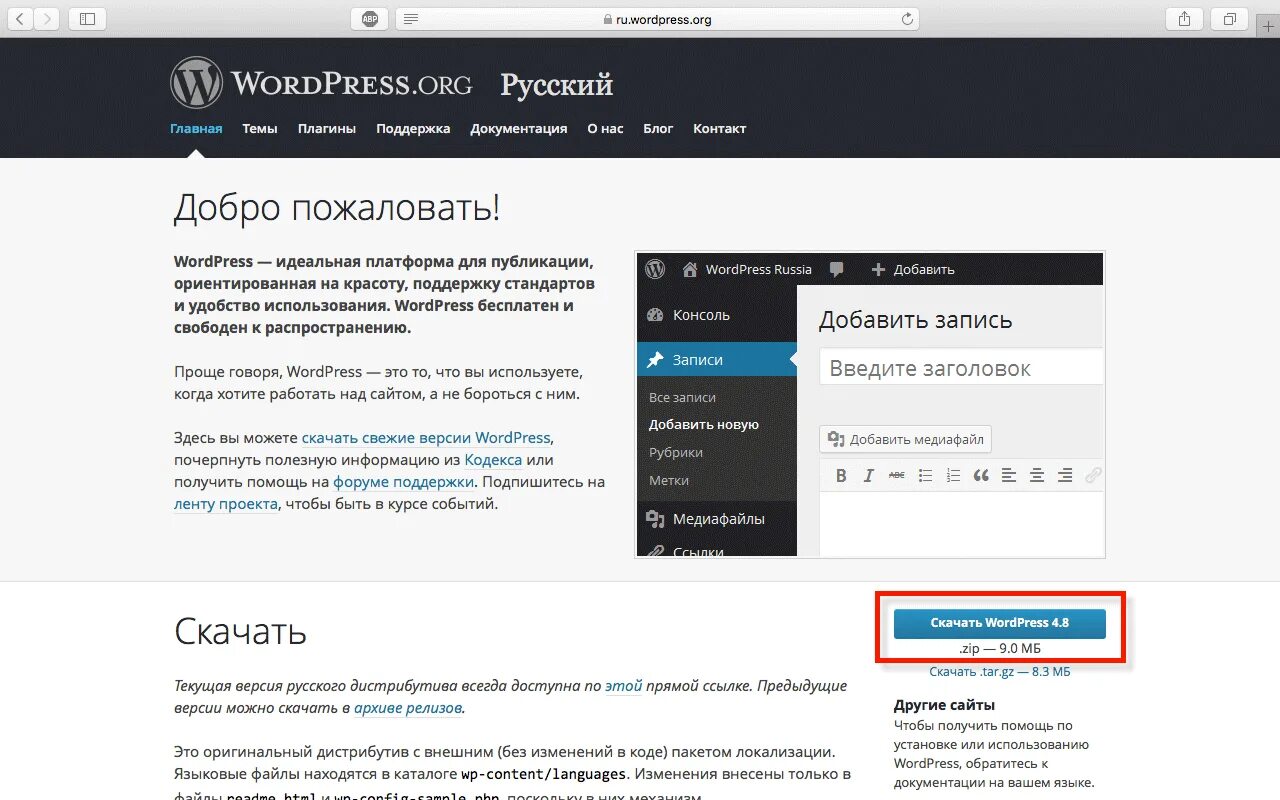Select Добавить новую in preview sidebar
This screenshot has width=1280, height=800.
tap(704, 424)
